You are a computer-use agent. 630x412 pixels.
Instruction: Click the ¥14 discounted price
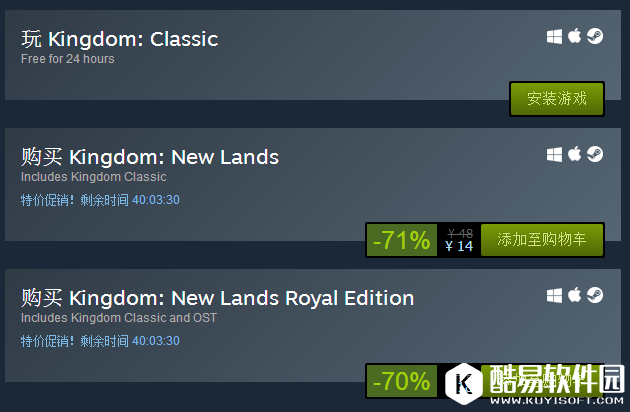(x=459, y=246)
